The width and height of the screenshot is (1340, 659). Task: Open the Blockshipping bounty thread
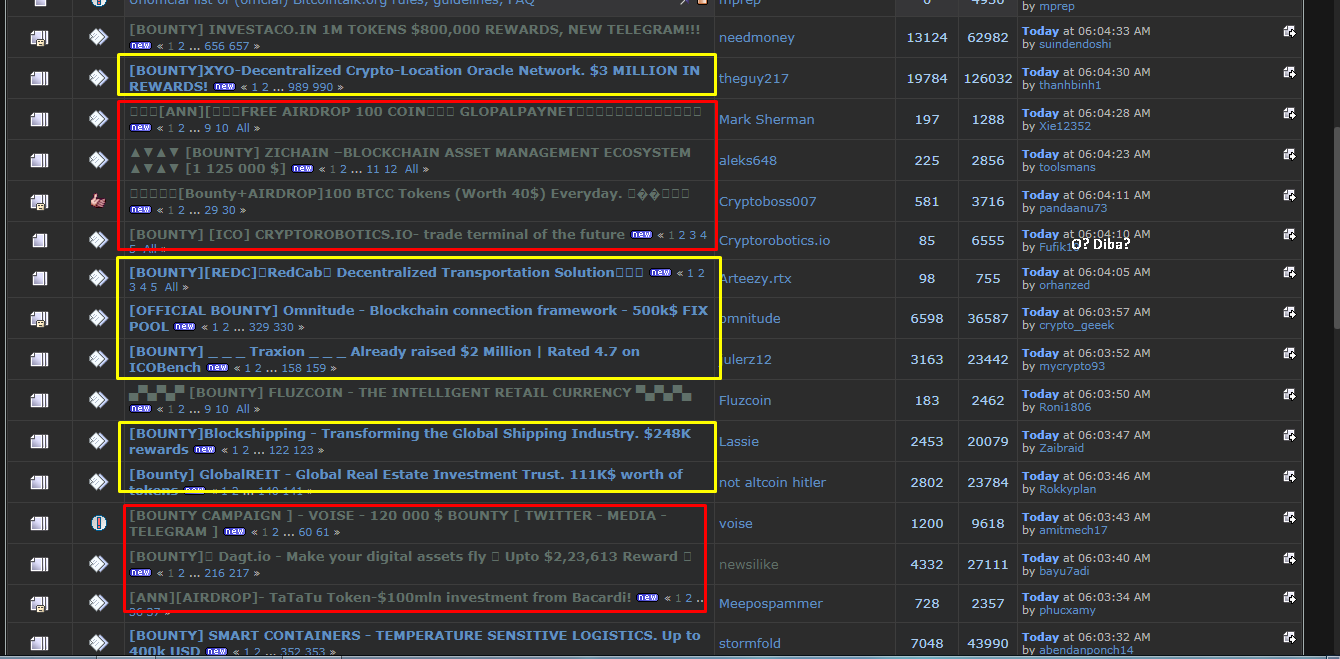(410, 441)
